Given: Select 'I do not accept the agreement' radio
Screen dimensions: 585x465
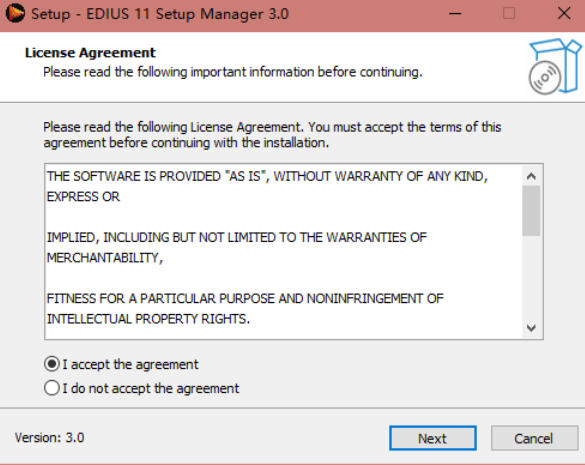Looking at the screenshot, I should tap(51, 388).
